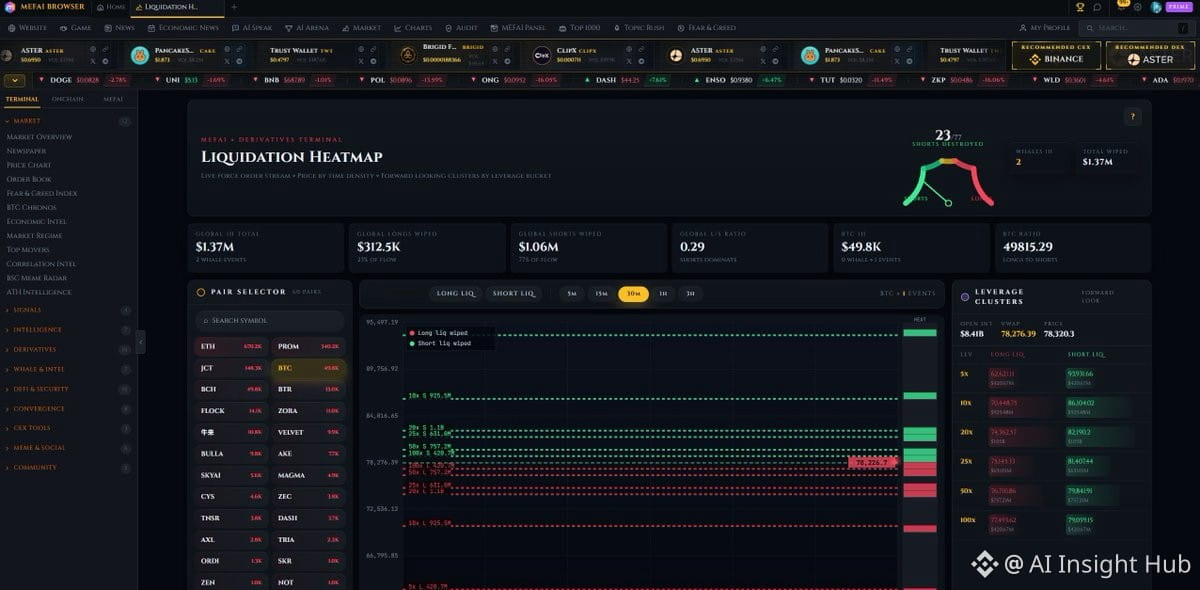
Task: Switch to the MEFAI sidebar tab
Action: [x=114, y=99]
